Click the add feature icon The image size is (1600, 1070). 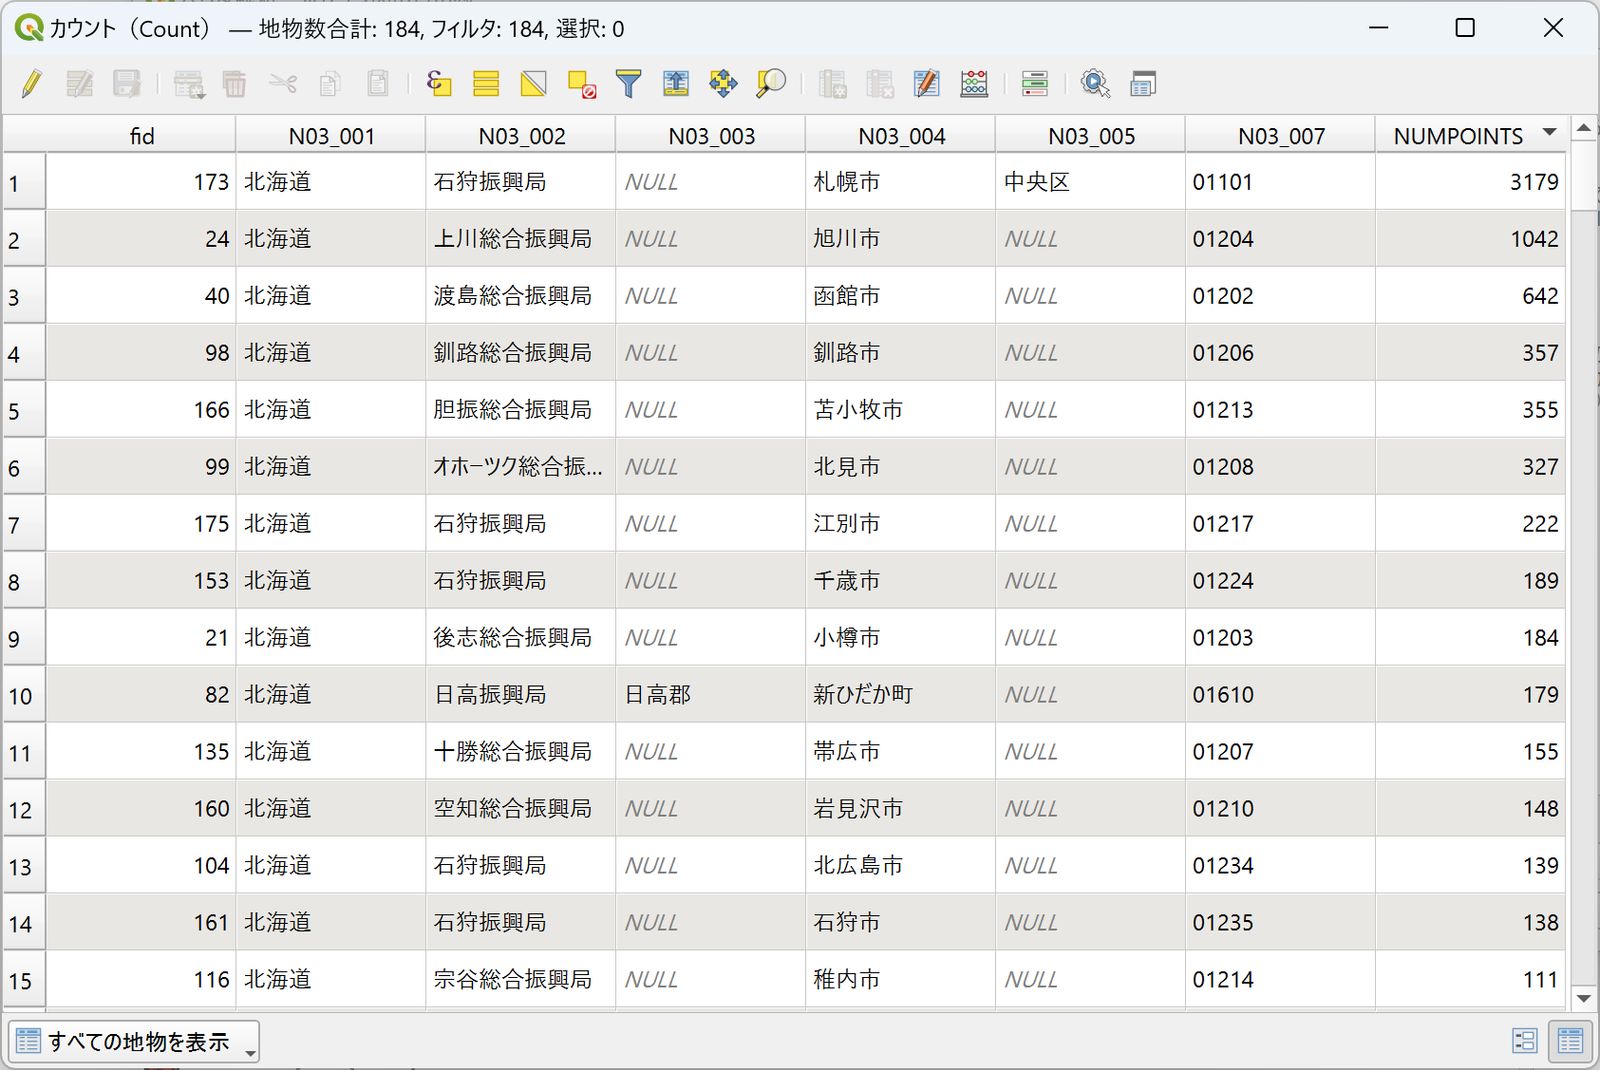[x=188, y=84]
